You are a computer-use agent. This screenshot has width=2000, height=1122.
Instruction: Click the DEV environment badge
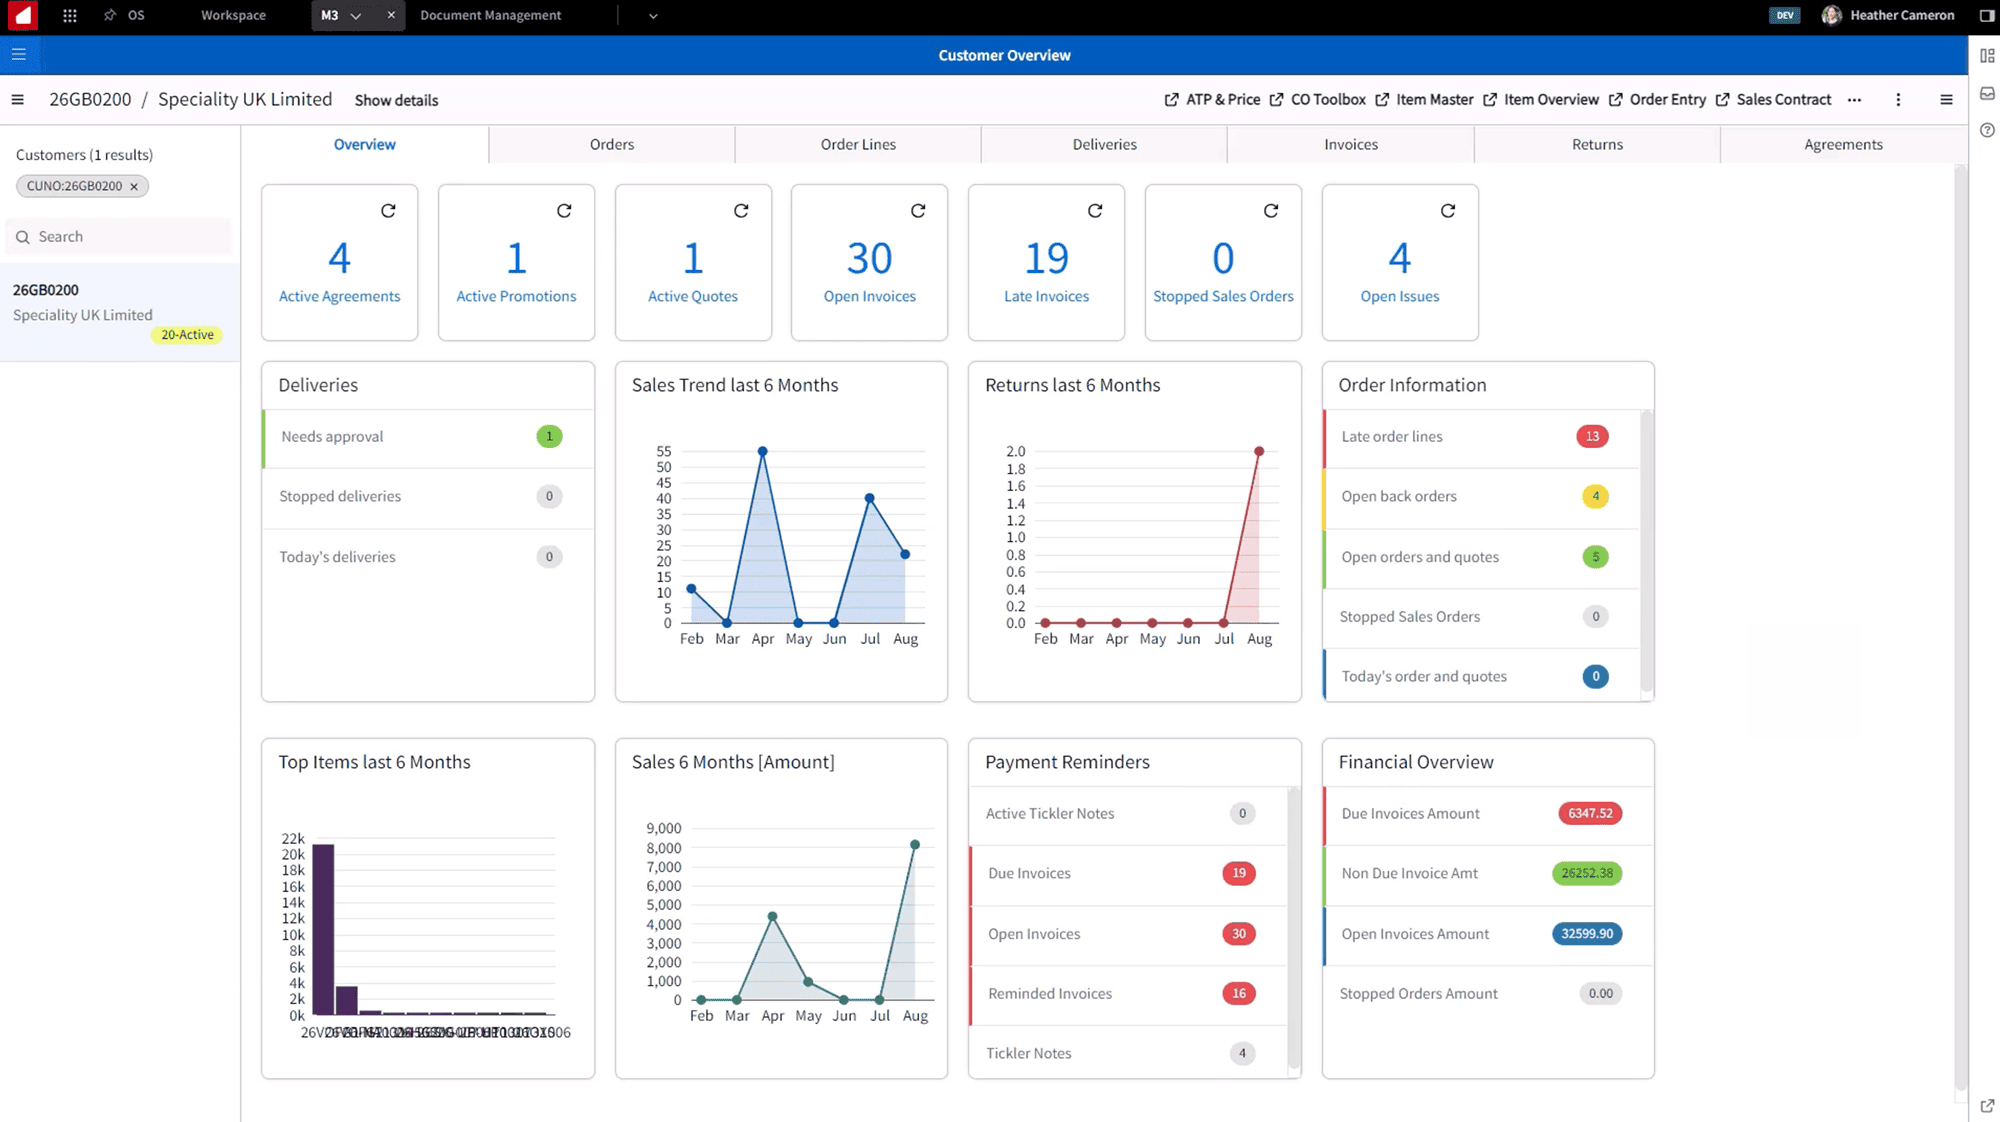(1785, 15)
